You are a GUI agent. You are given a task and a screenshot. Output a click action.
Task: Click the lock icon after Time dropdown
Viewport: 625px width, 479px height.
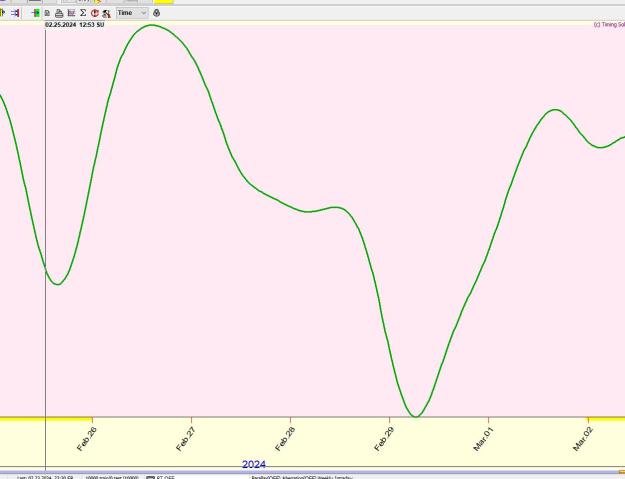click(x=157, y=13)
